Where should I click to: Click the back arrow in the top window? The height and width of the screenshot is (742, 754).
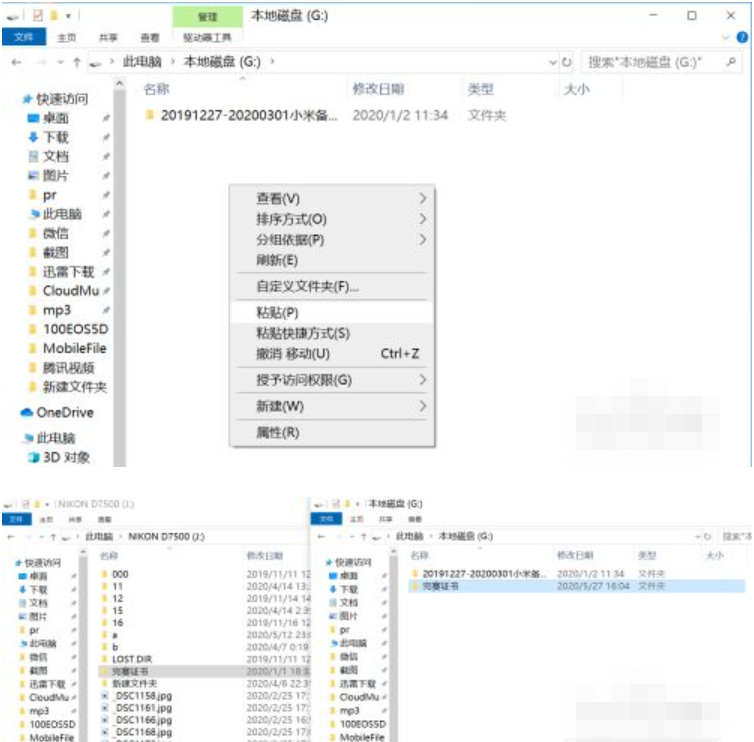click(16, 62)
